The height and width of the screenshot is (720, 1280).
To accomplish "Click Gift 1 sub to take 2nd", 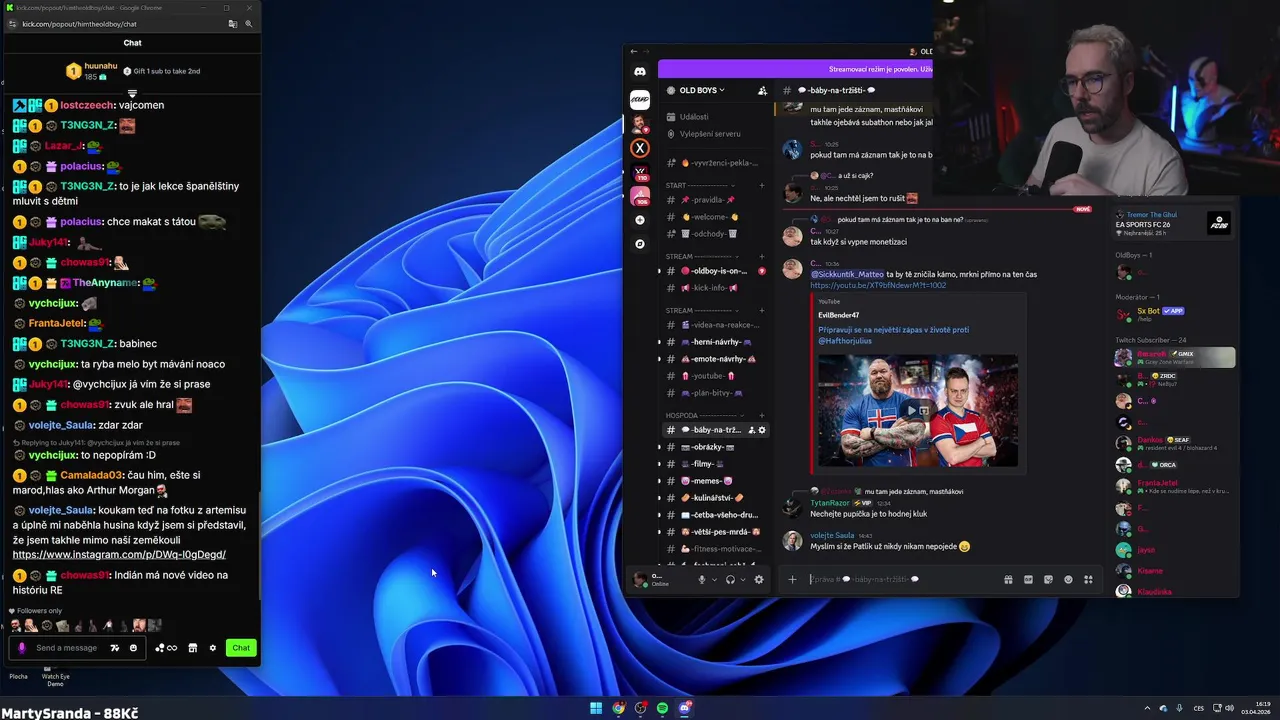I will pyautogui.click(x=161, y=71).
